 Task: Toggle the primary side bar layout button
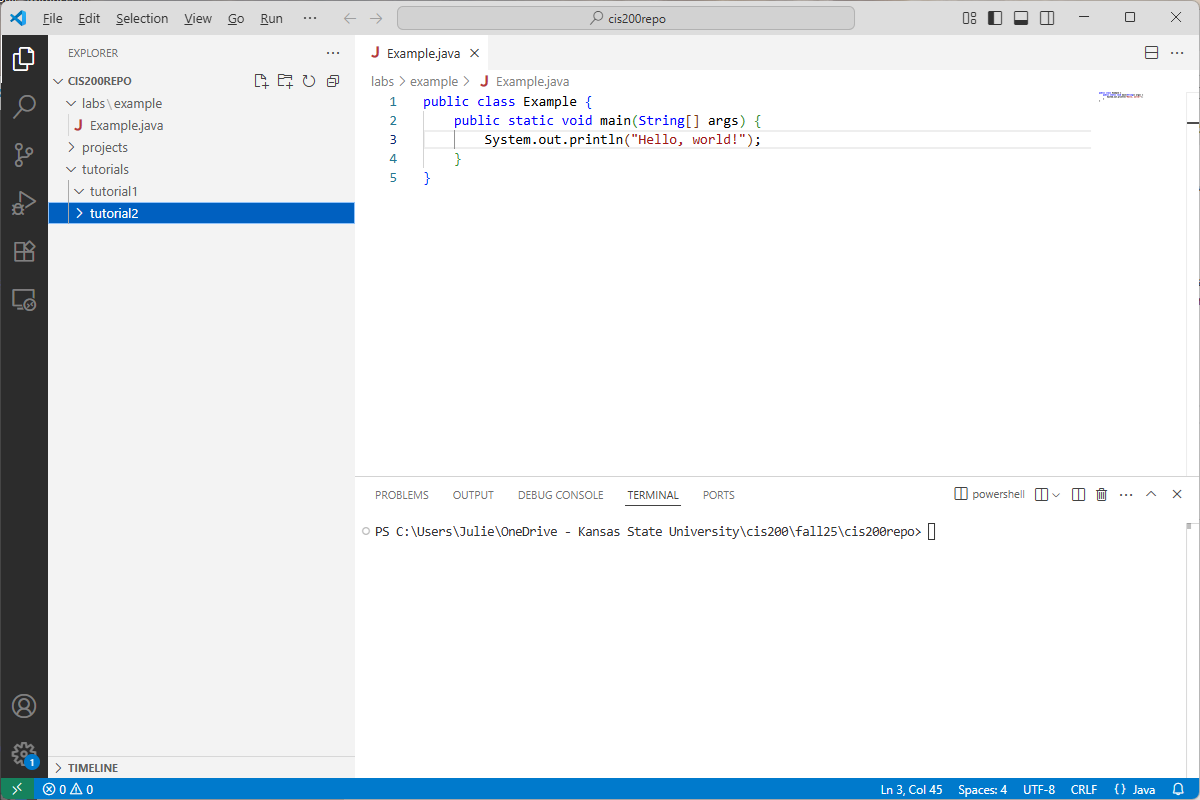(995, 18)
